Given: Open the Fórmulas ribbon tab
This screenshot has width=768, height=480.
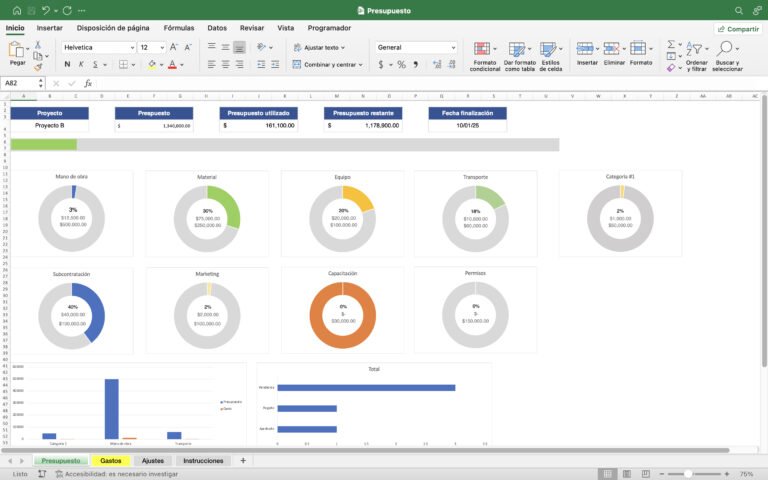Looking at the screenshot, I should pyautogui.click(x=179, y=28).
